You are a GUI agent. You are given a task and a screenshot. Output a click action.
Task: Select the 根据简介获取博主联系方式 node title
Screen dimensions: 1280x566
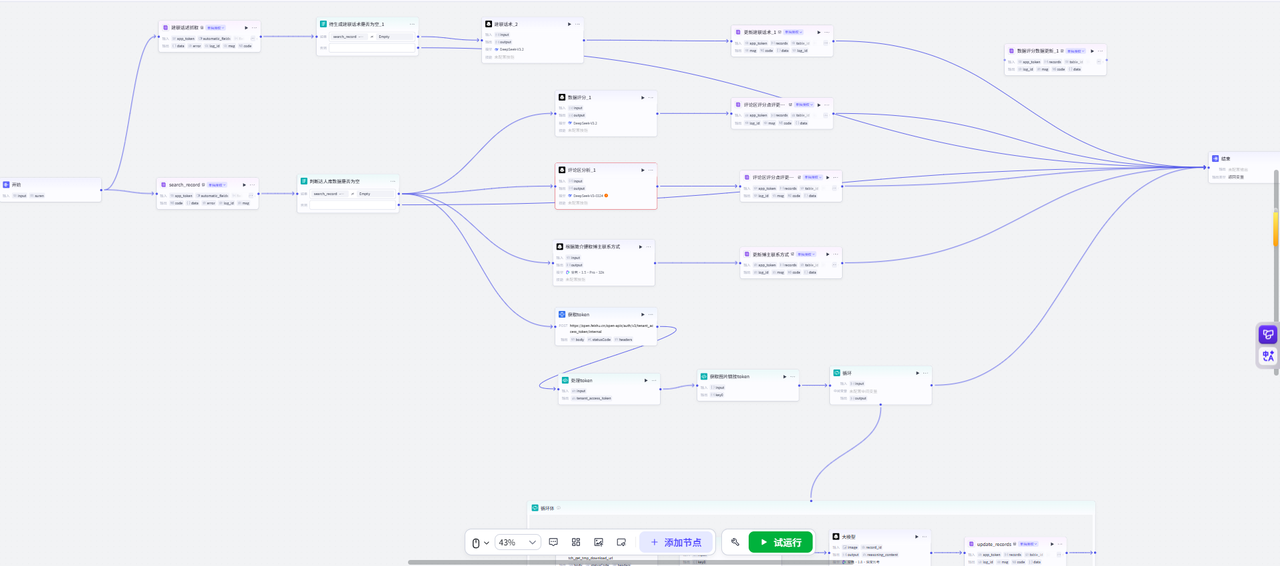[594, 246]
